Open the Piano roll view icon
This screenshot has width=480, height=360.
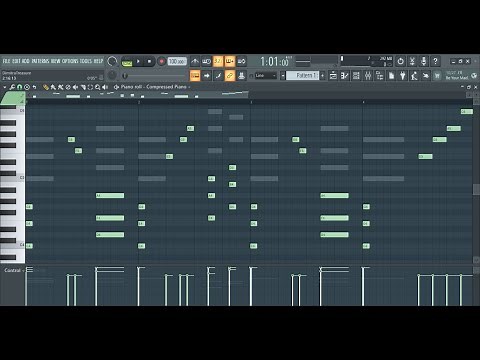pyautogui.click(x=344, y=76)
